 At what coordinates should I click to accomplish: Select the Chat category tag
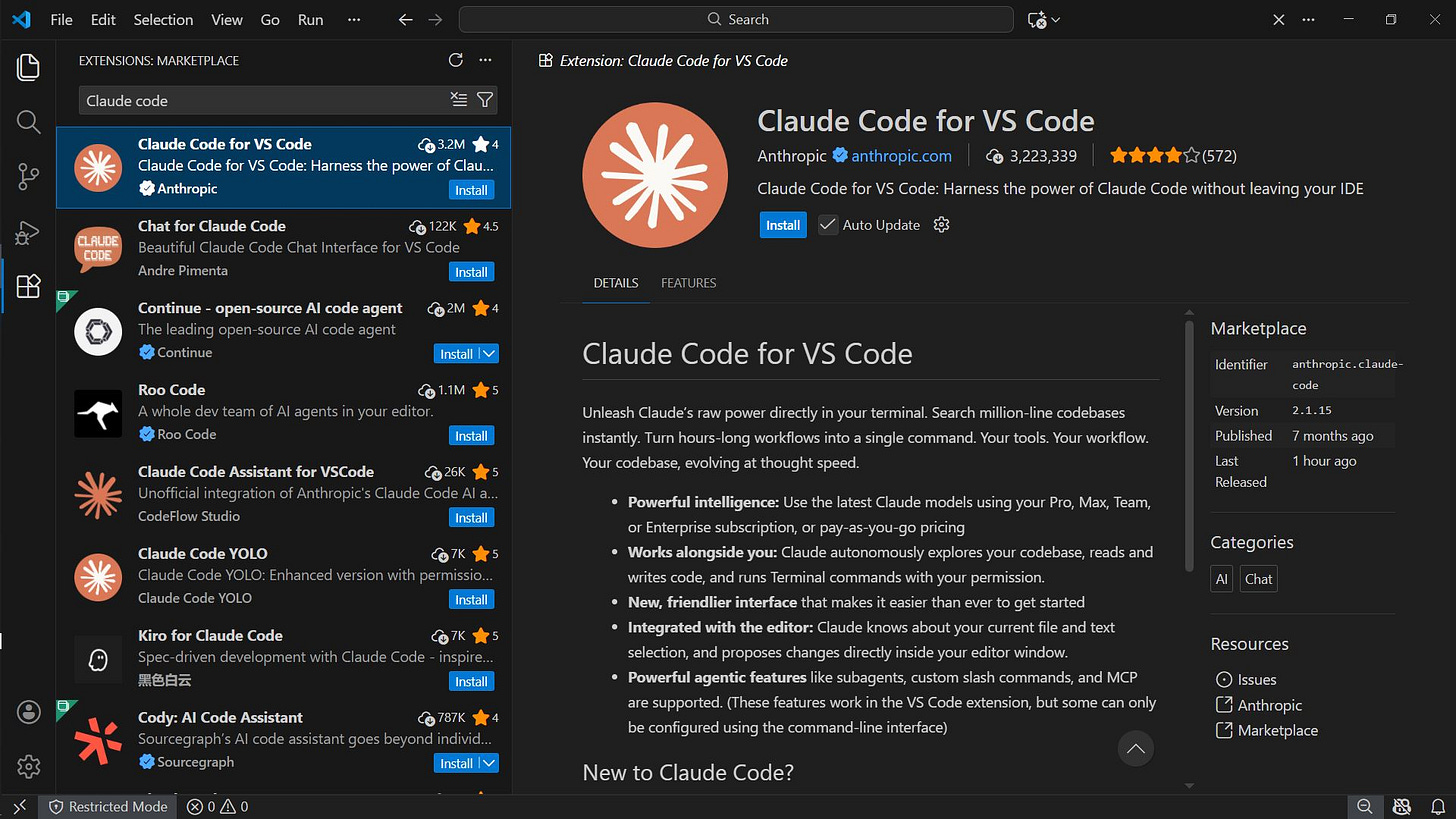[x=1258, y=579]
